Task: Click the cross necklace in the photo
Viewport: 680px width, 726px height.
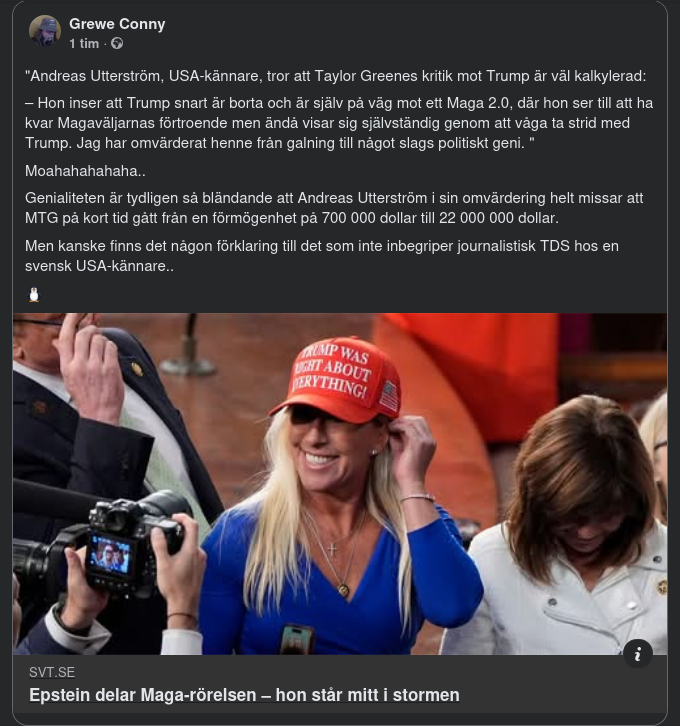Action: point(332,549)
